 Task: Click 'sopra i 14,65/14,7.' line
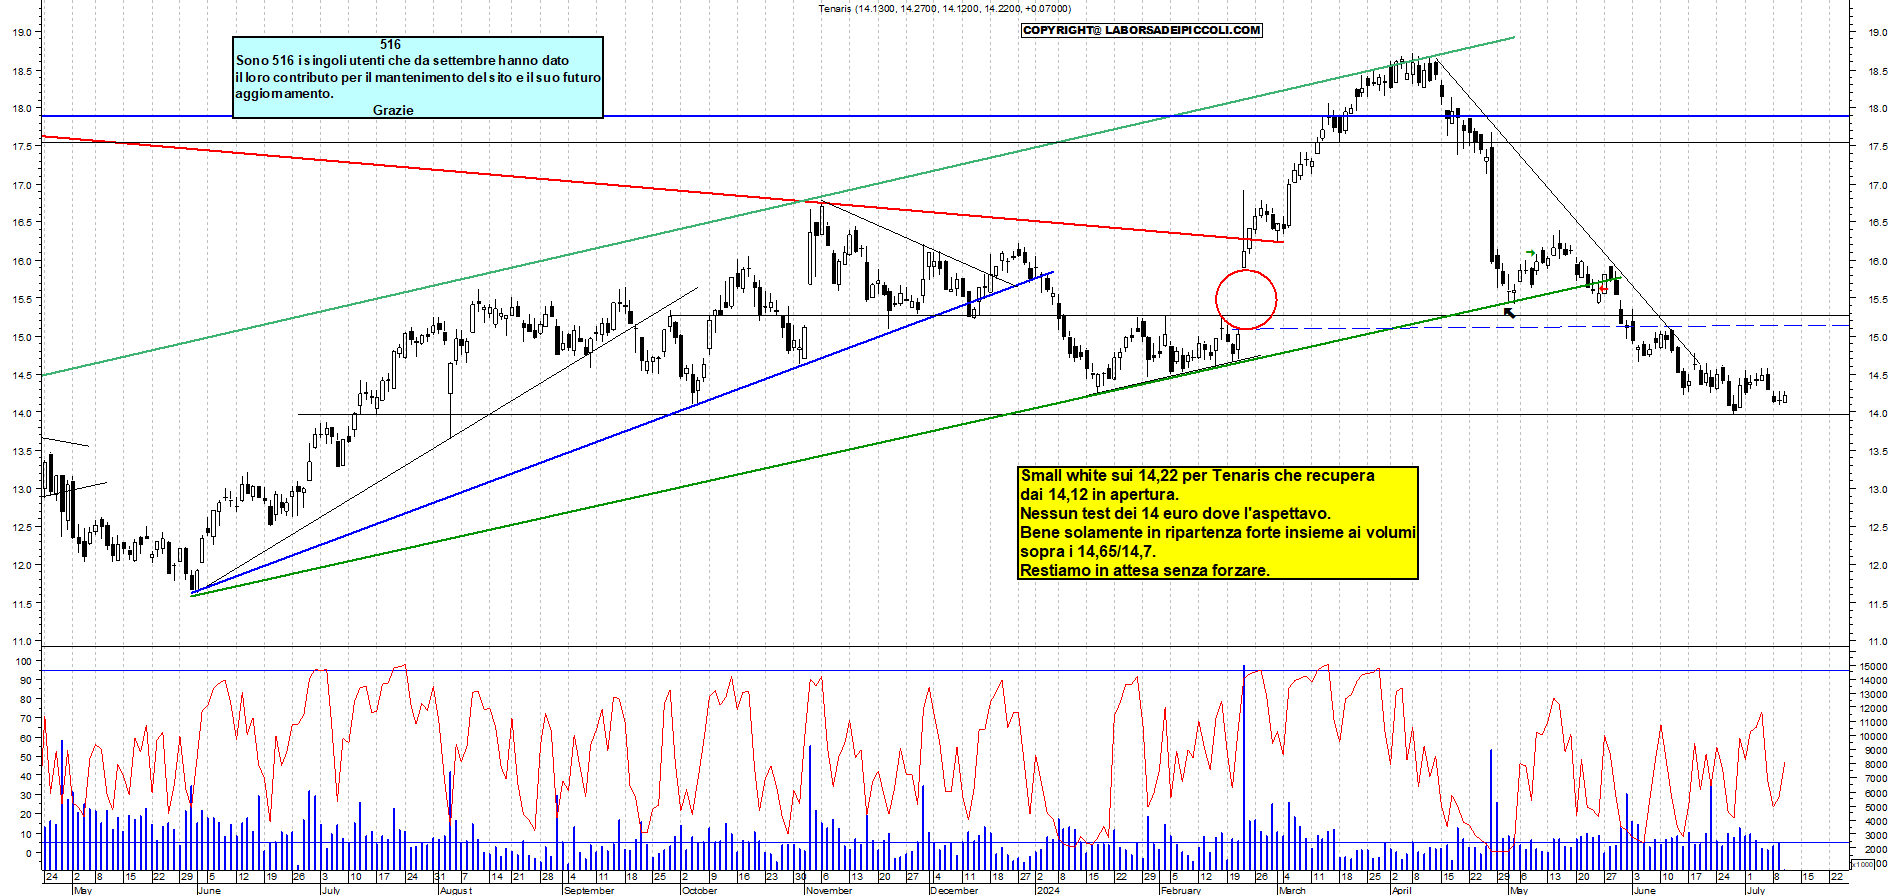1088,551
